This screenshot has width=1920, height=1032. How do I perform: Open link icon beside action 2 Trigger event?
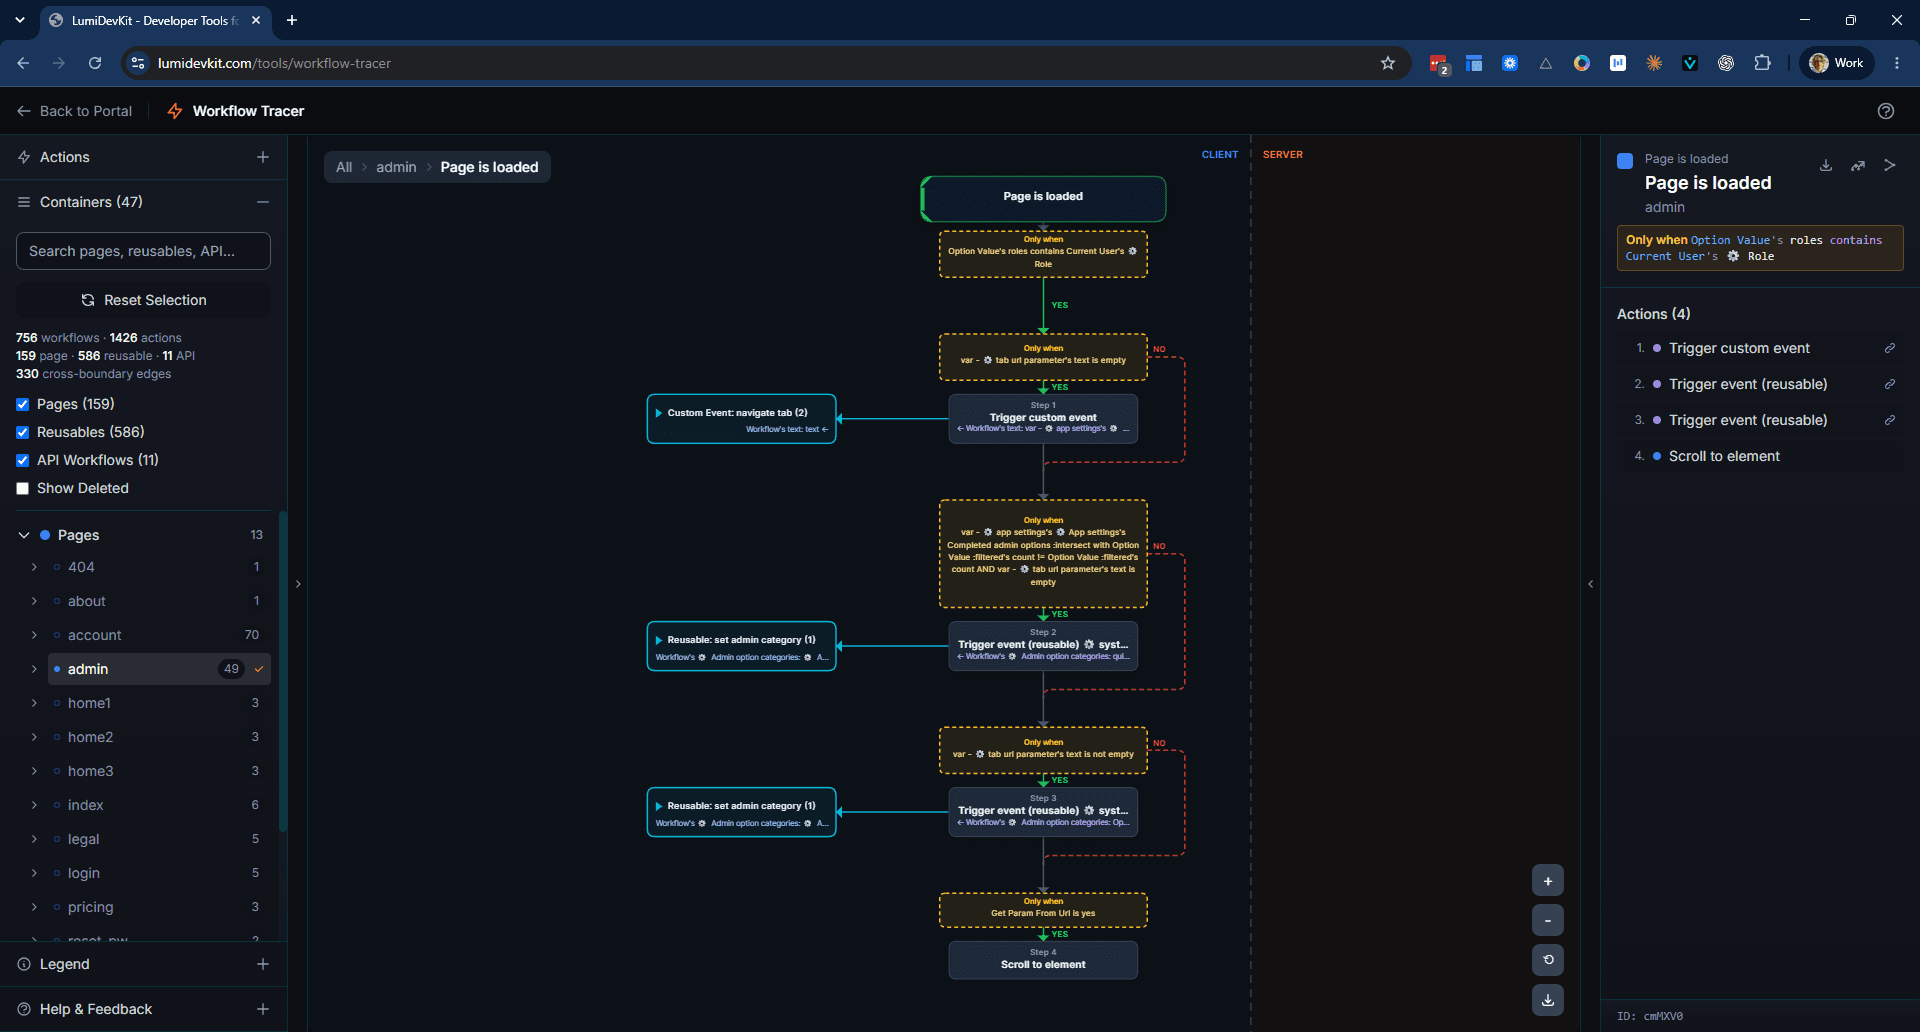[x=1890, y=384]
